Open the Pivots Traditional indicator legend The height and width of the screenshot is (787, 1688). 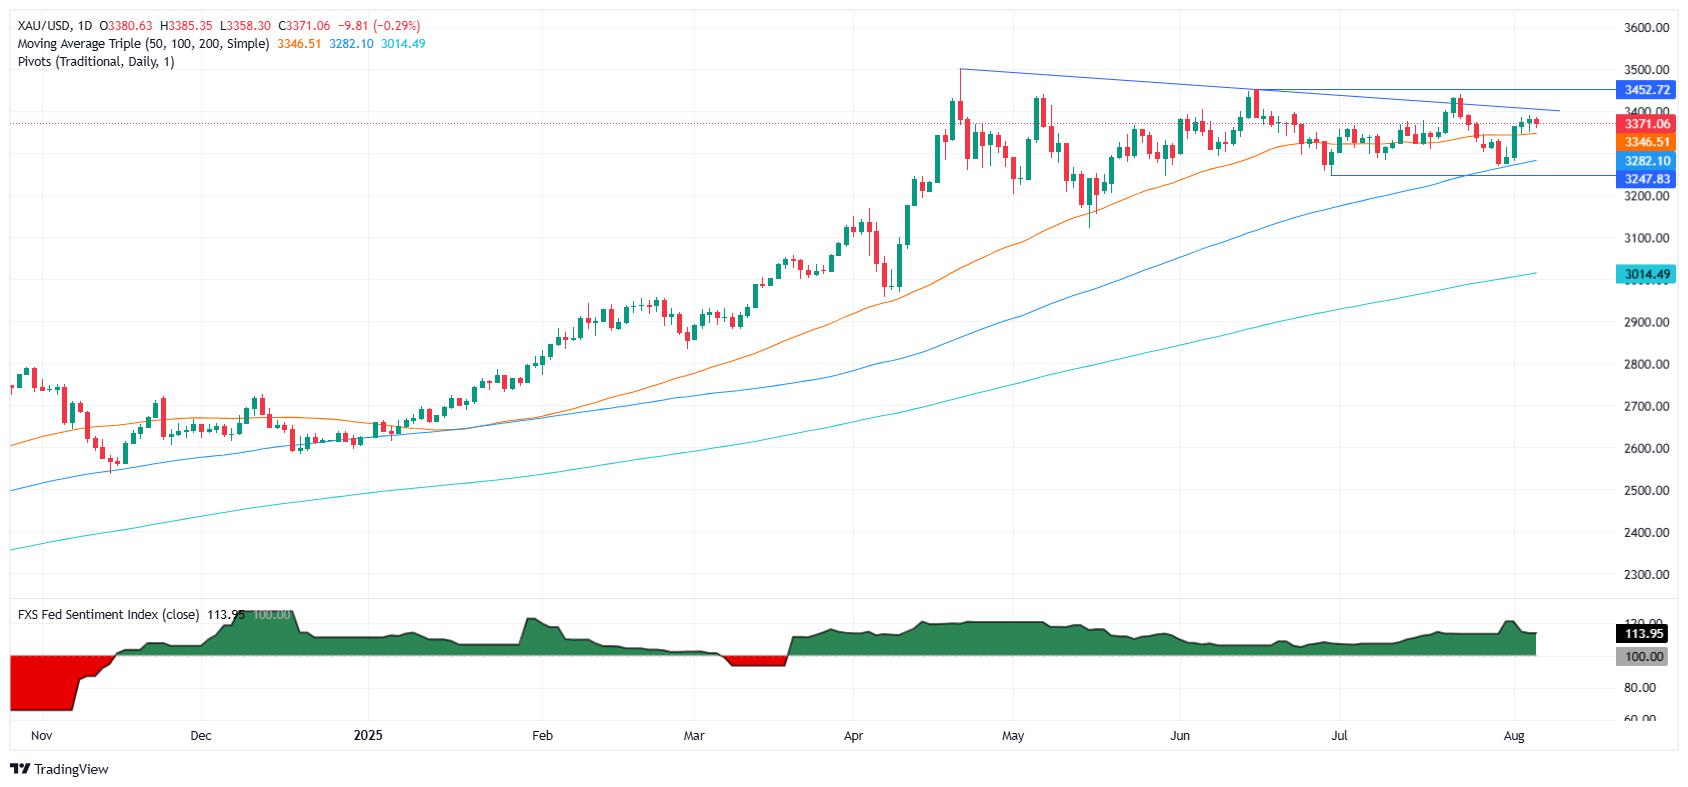[96, 62]
